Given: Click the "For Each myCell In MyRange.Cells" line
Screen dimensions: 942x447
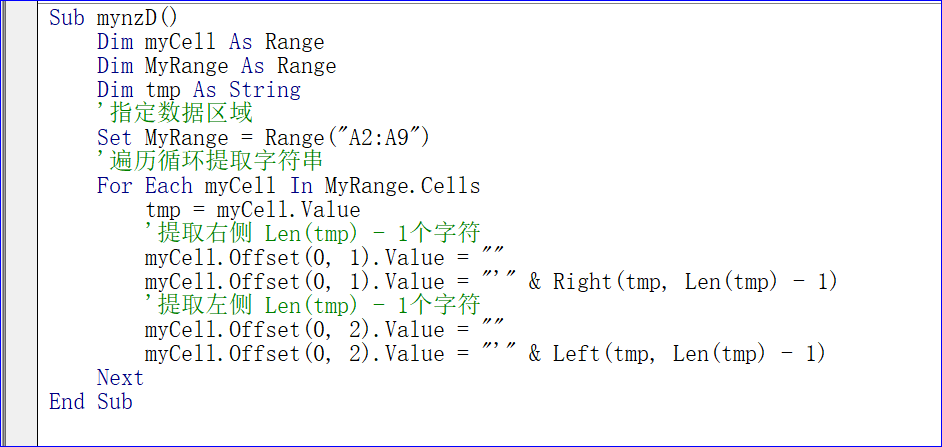Looking at the screenshot, I should (288, 186).
